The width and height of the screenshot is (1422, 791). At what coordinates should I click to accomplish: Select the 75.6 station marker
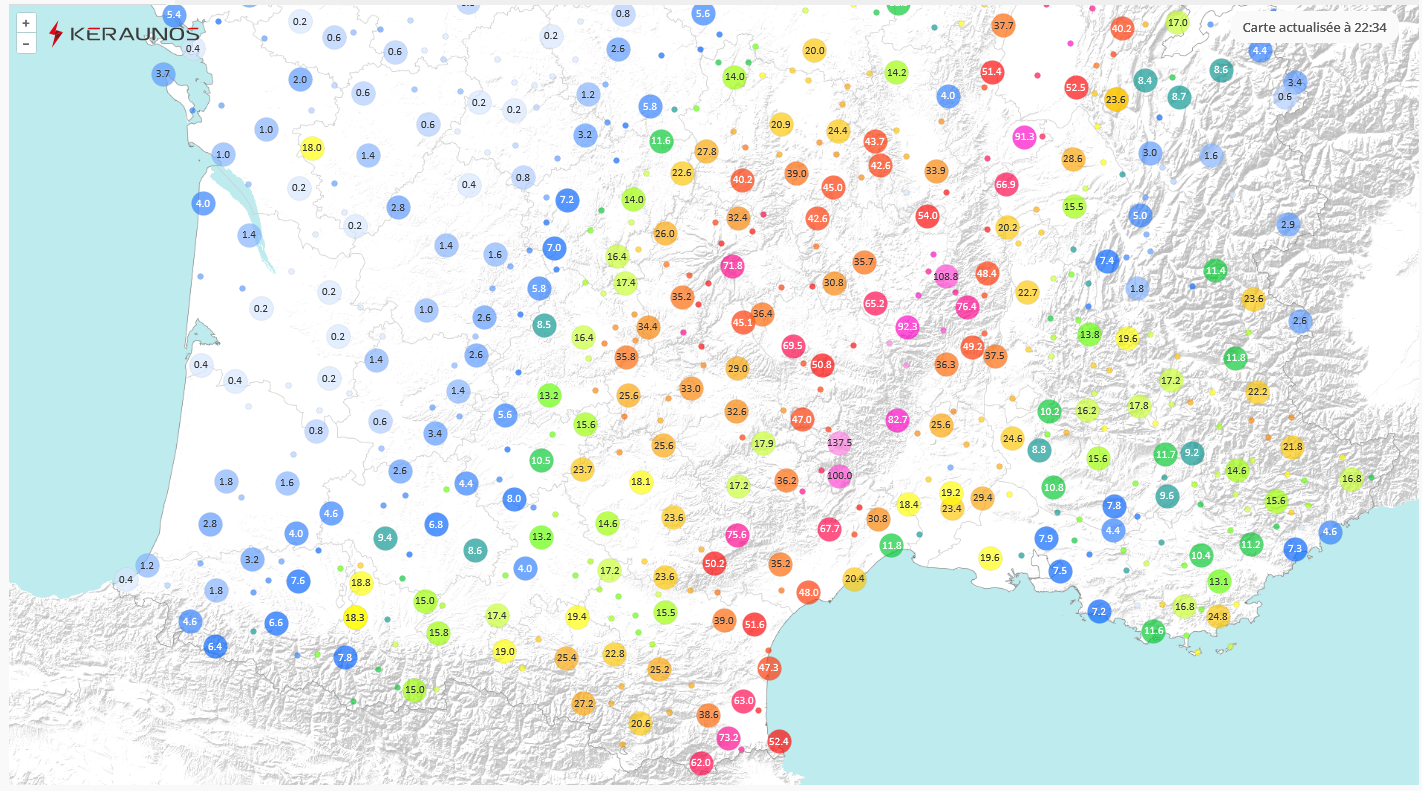737,535
